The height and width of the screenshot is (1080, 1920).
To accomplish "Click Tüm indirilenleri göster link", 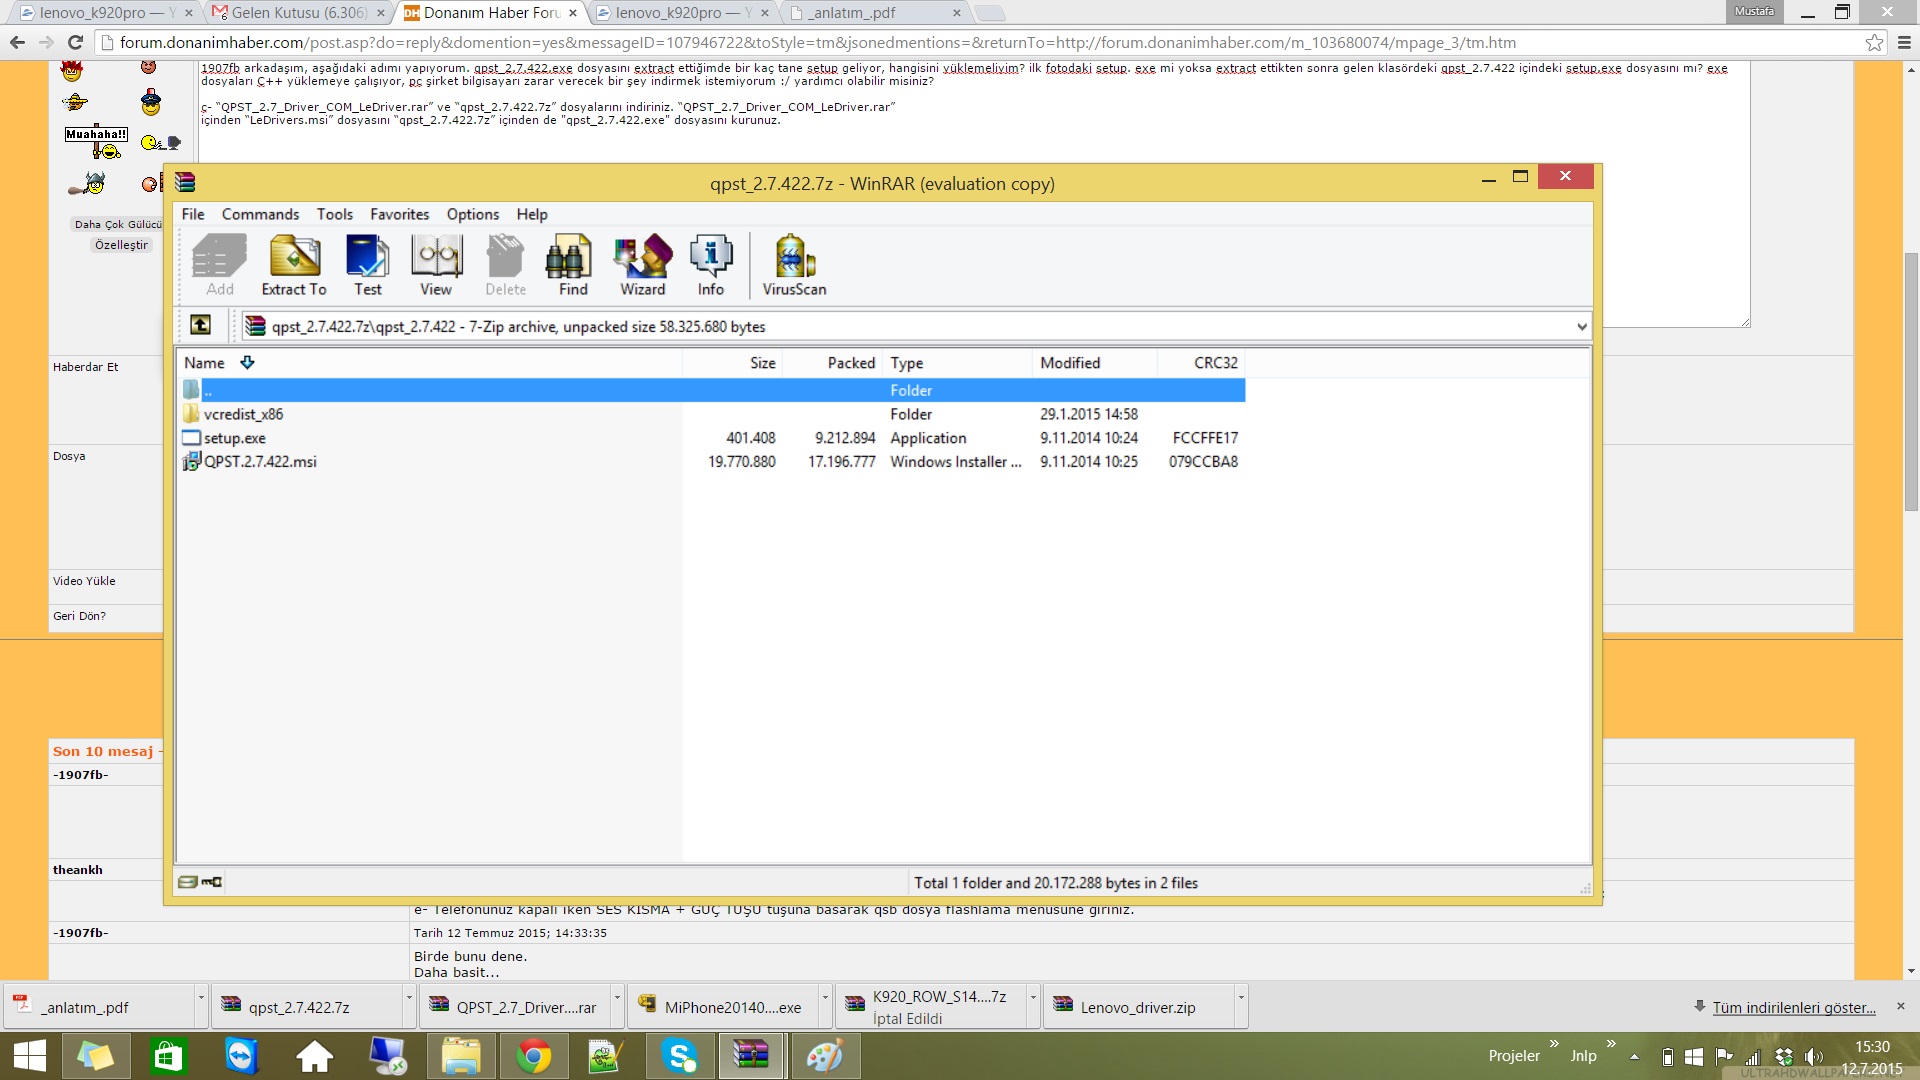I will pos(1794,1007).
